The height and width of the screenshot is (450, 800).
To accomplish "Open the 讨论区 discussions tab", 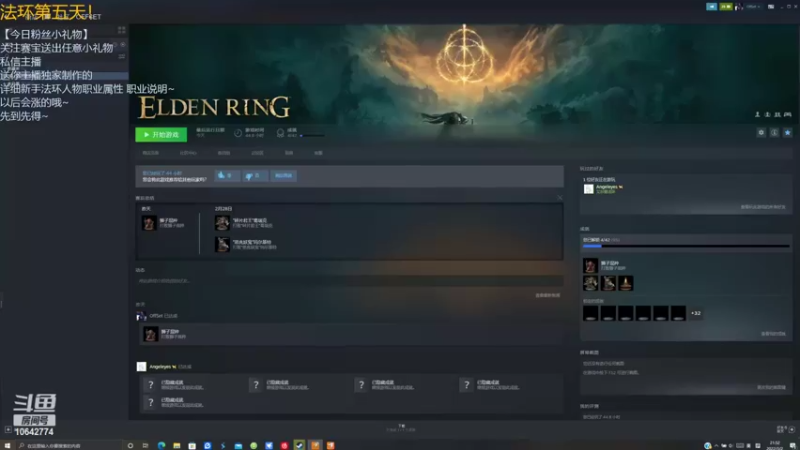I will coord(257,153).
